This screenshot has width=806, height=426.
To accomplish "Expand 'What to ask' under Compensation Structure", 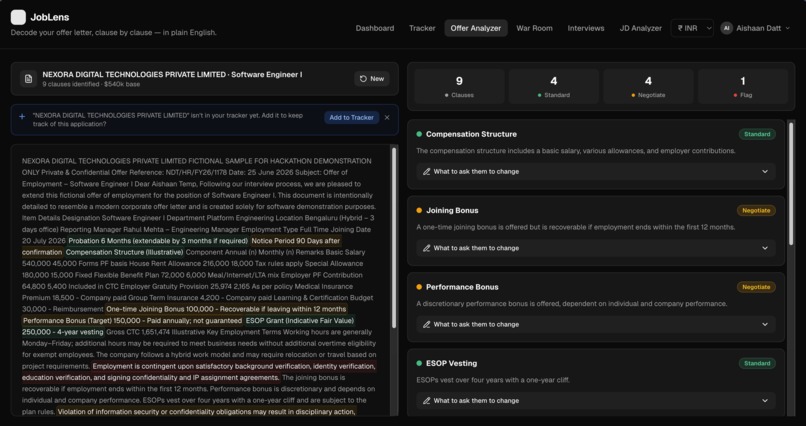I will (596, 172).
